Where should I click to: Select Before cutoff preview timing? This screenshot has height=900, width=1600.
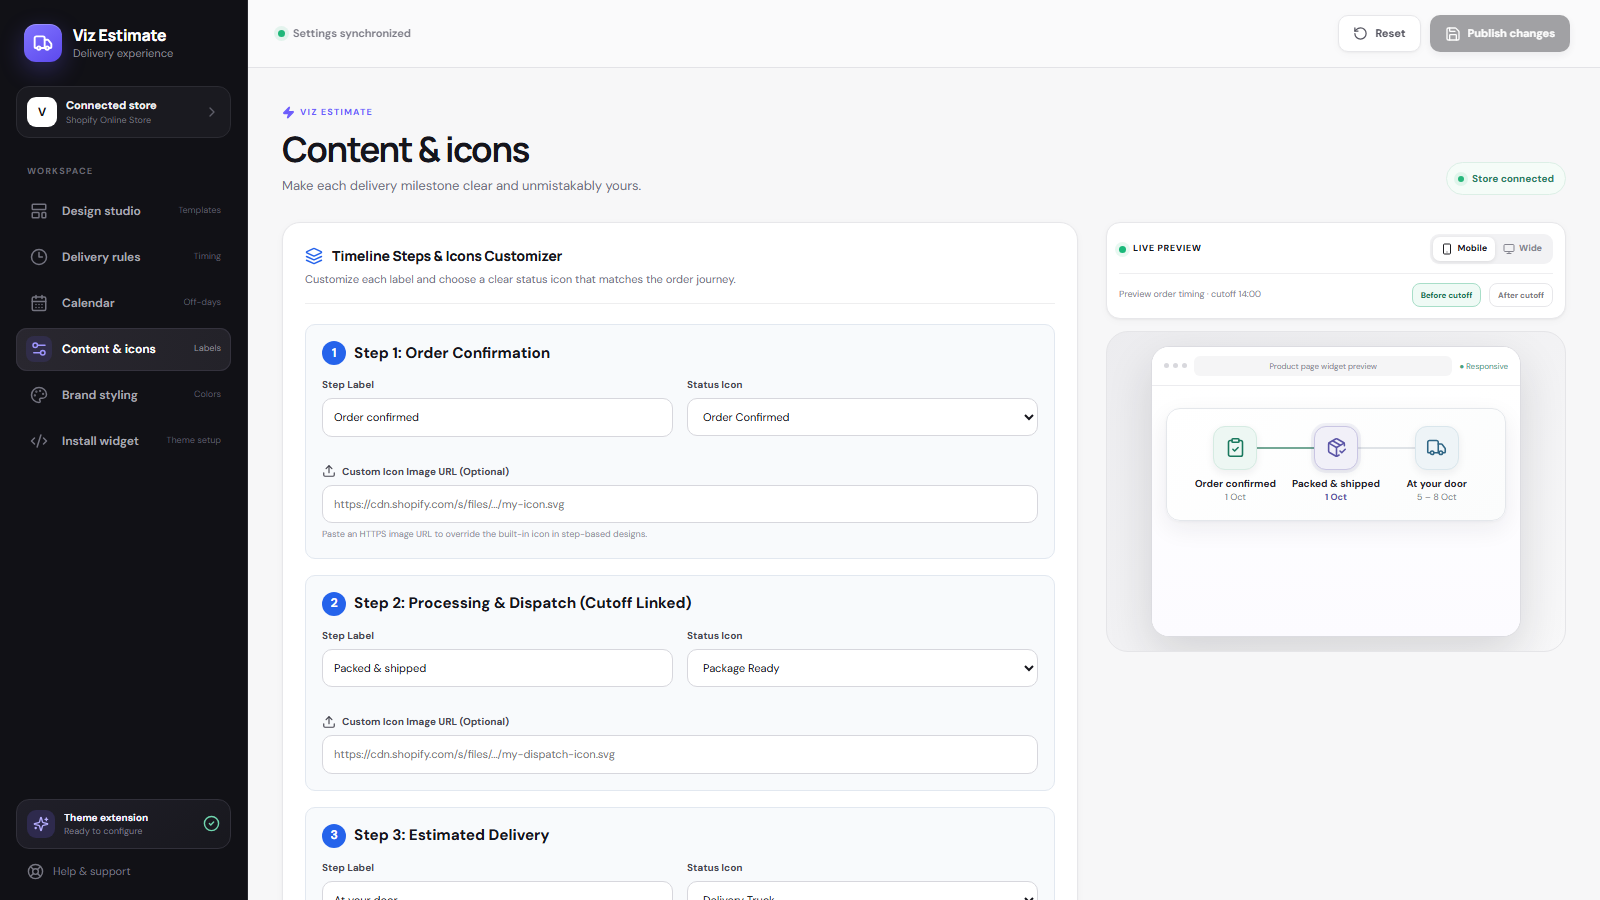pos(1446,295)
